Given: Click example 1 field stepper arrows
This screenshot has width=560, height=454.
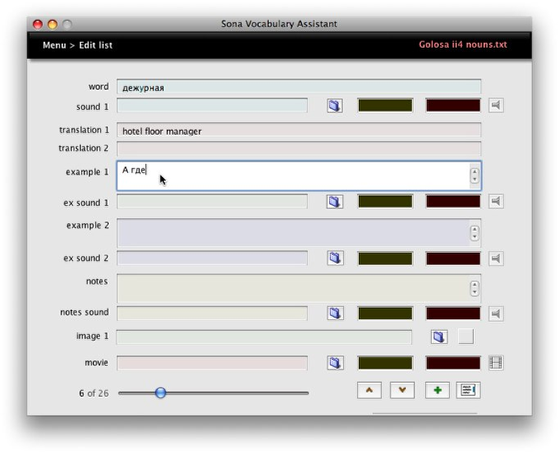Looking at the screenshot, I should coord(474,175).
